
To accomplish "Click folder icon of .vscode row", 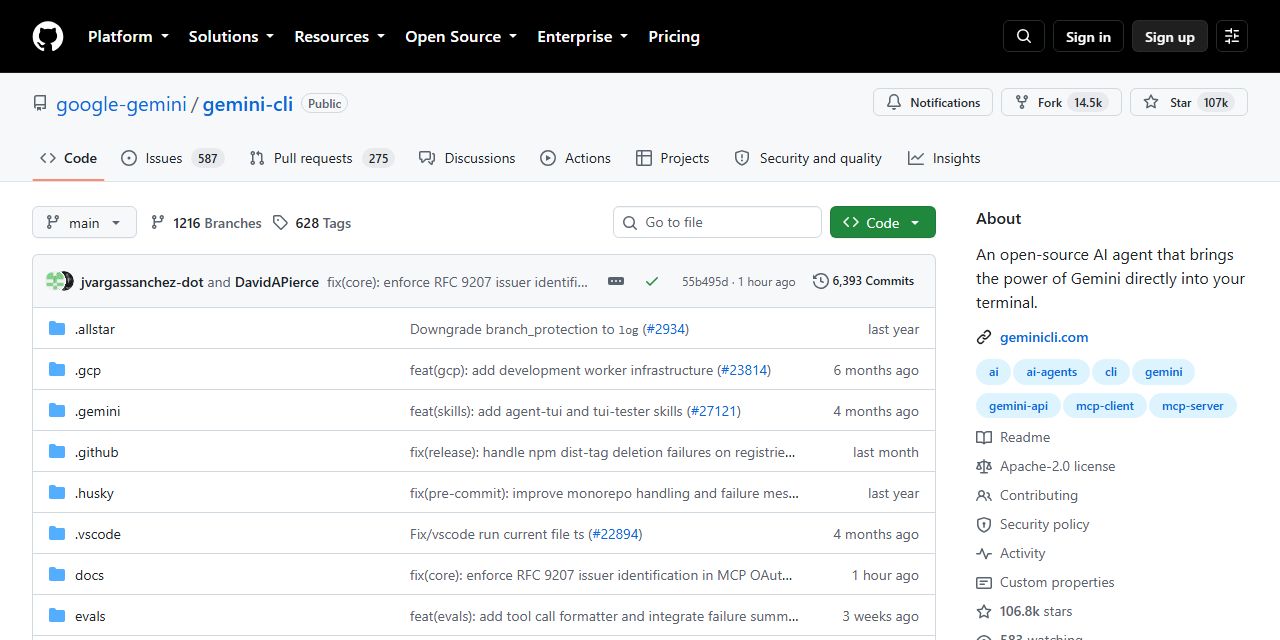I will click(x=57, y=534).
